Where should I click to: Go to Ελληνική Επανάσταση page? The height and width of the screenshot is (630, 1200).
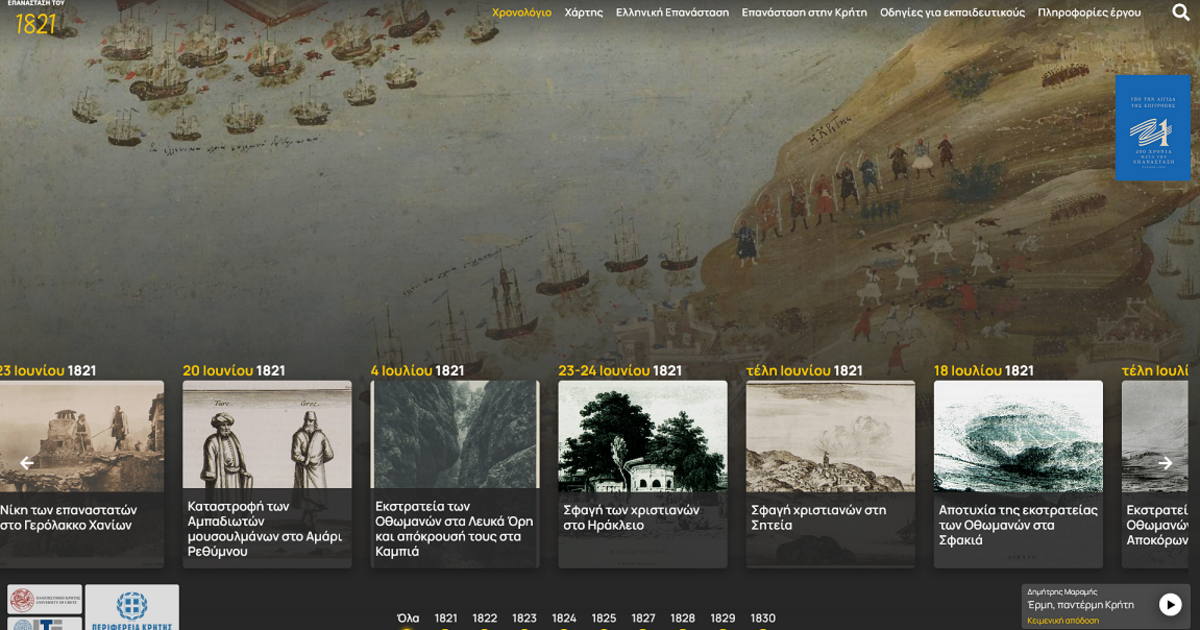click(672, 13)
